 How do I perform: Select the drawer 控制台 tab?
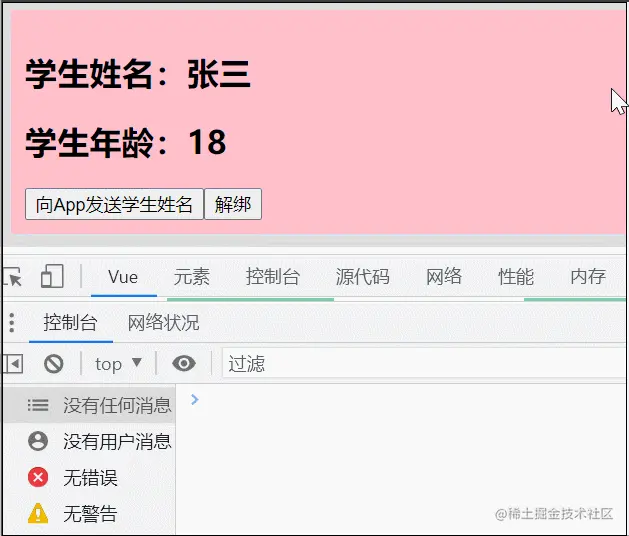pos(71,323)
